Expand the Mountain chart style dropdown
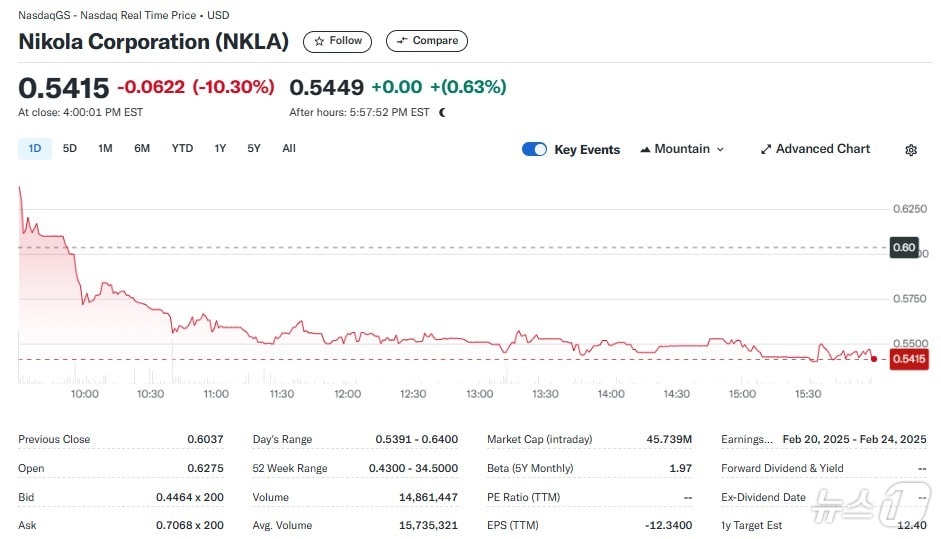The image size is (941, 539). tap(720, 149)
